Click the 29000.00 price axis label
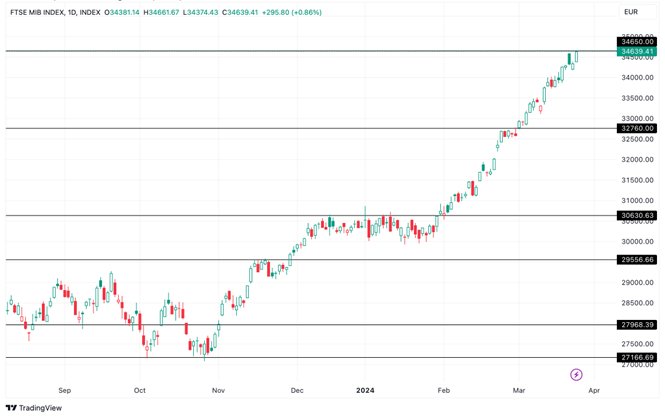 637,282
